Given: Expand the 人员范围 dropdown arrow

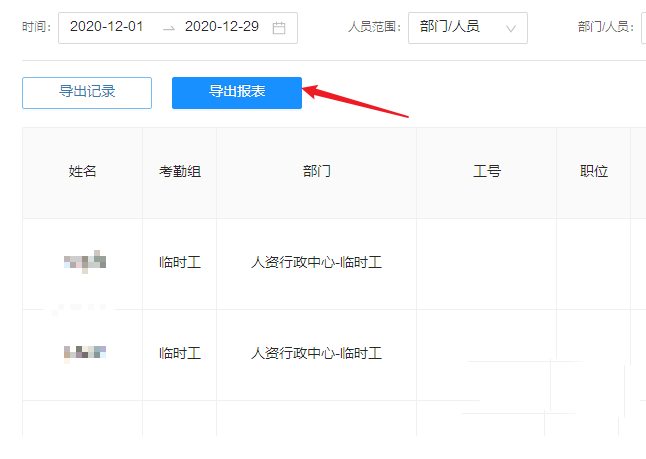Looking at the screenshot, I should coord(511,28).
